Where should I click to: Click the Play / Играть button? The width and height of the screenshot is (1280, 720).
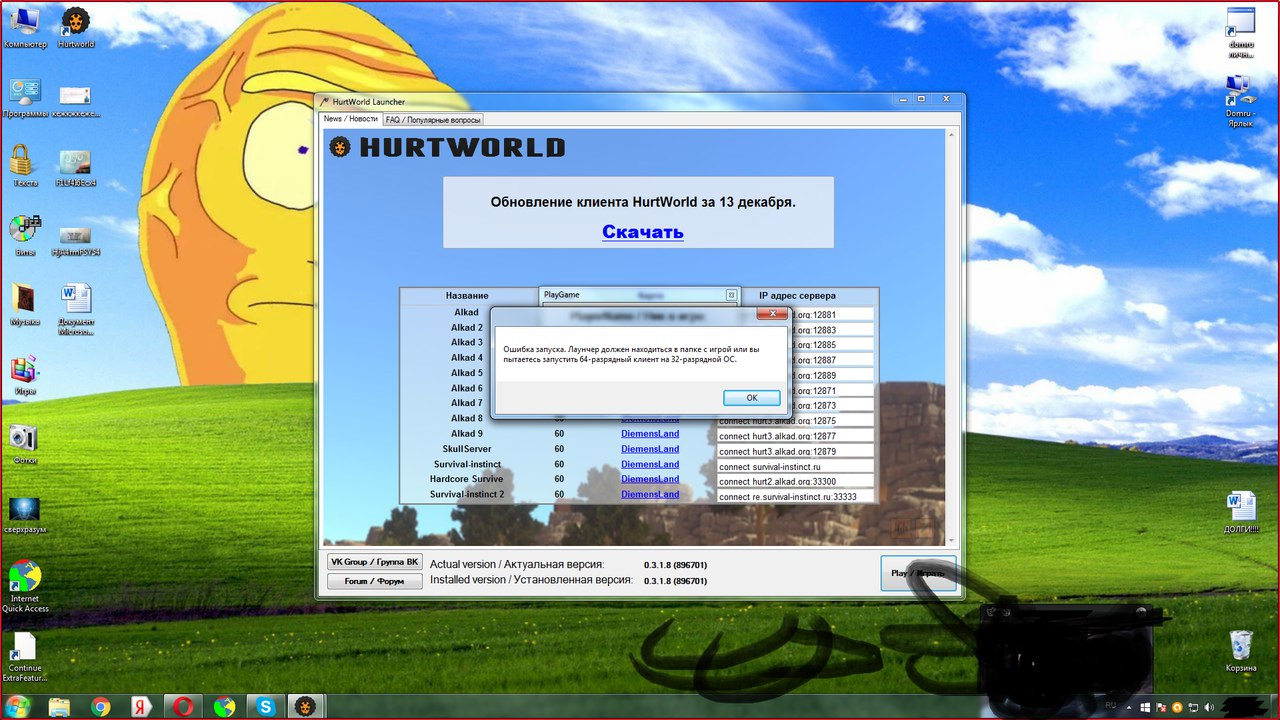click(918, 574)
